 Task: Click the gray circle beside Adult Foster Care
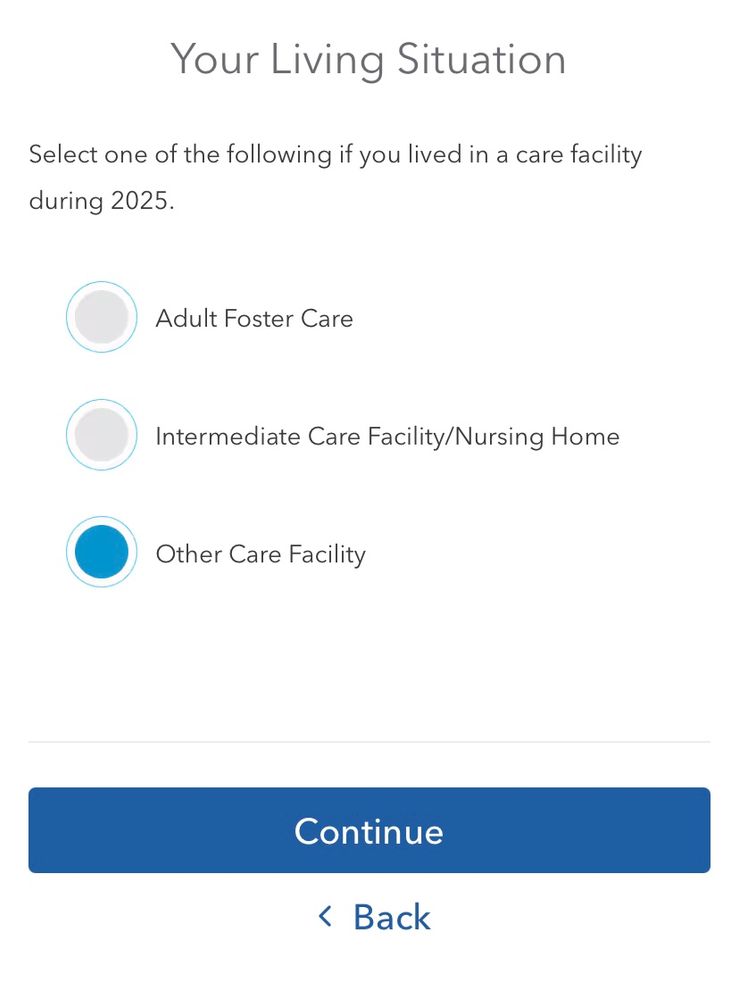(101, 318)
